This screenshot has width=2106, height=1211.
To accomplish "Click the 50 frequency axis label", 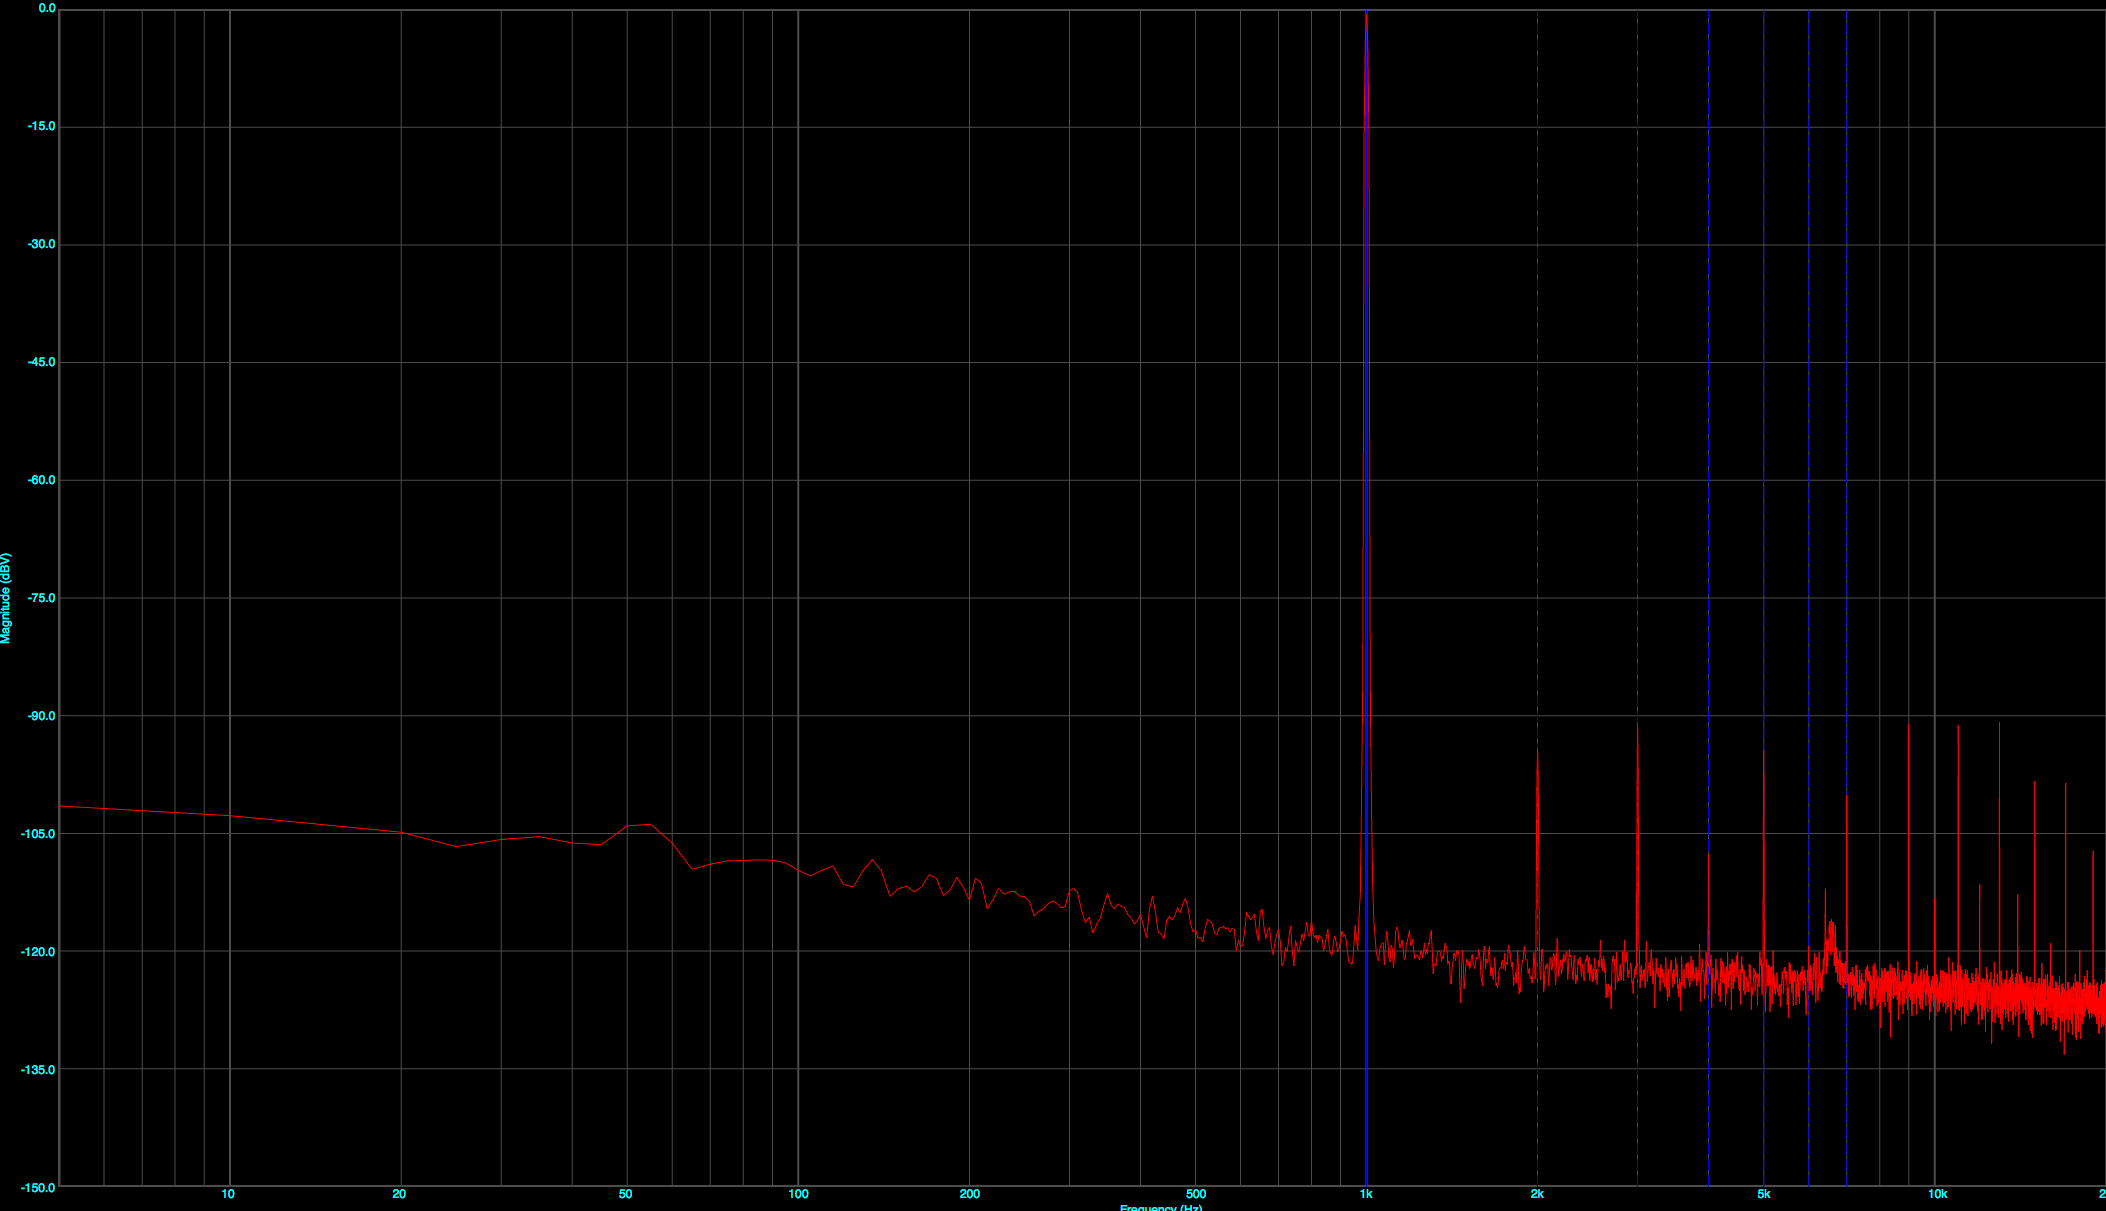I will pos(625,1194).
